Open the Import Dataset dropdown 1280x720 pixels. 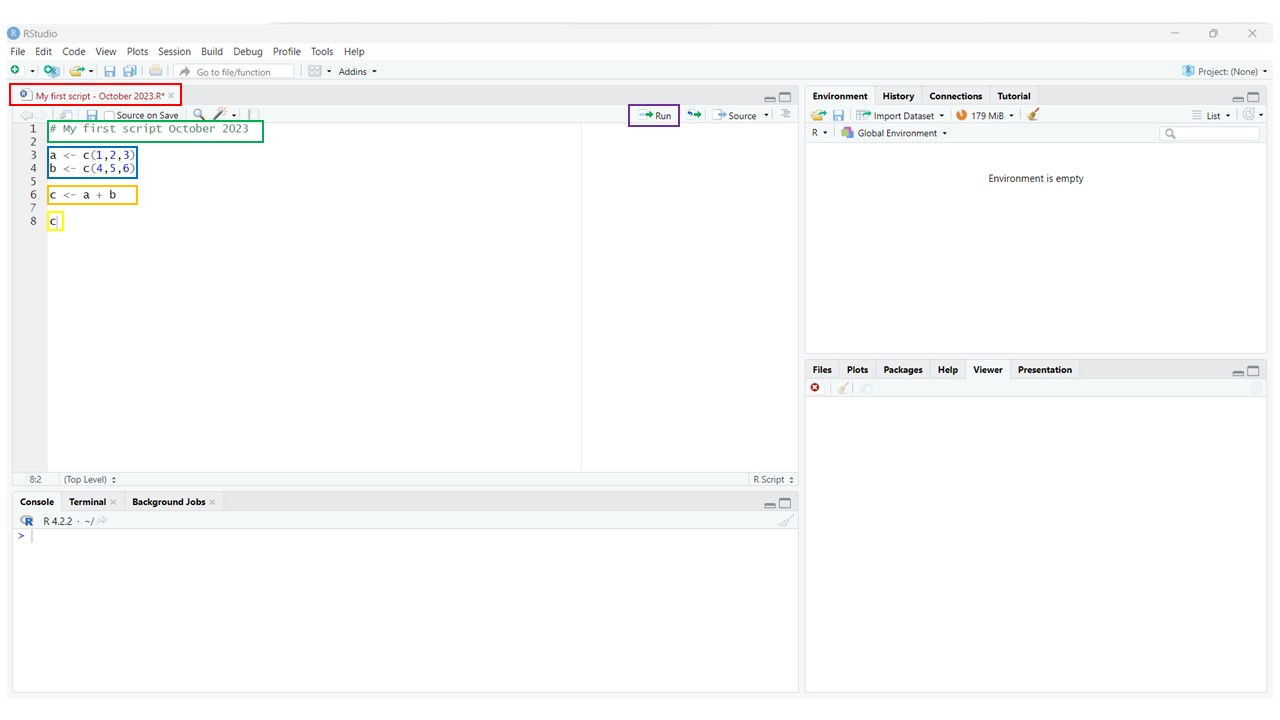tap(899, 116)
